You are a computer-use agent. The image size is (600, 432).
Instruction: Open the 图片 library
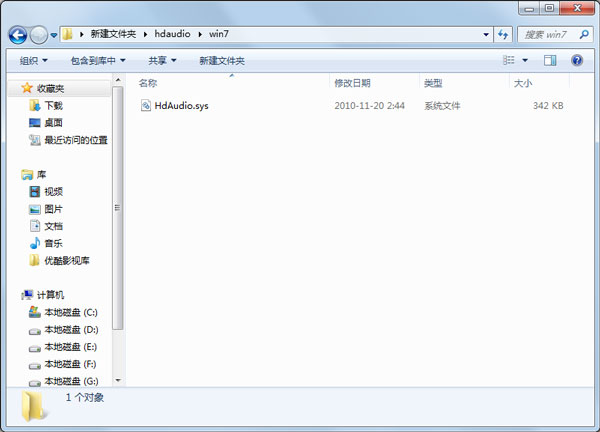point(54,209)
